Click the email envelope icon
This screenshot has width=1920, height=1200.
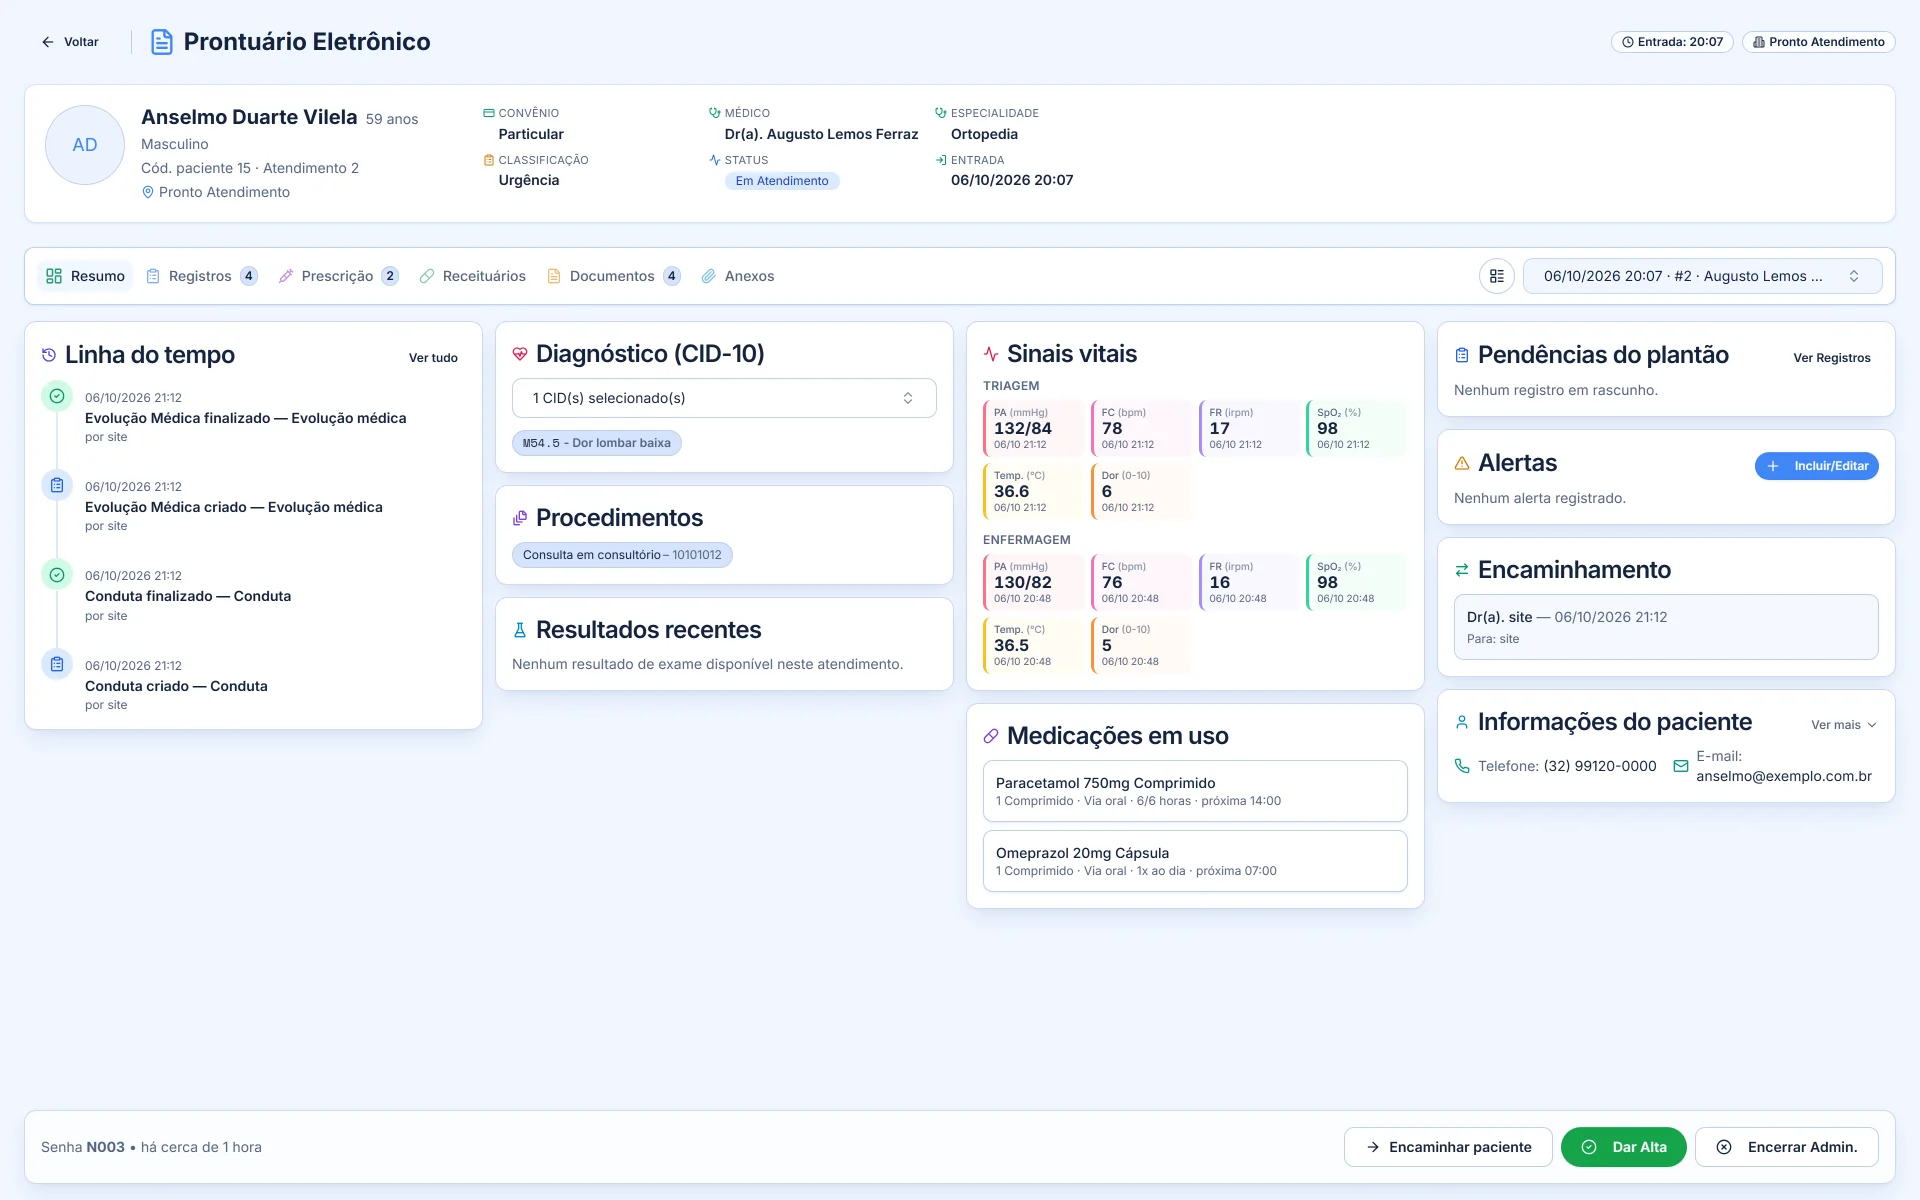(1681, 766)
